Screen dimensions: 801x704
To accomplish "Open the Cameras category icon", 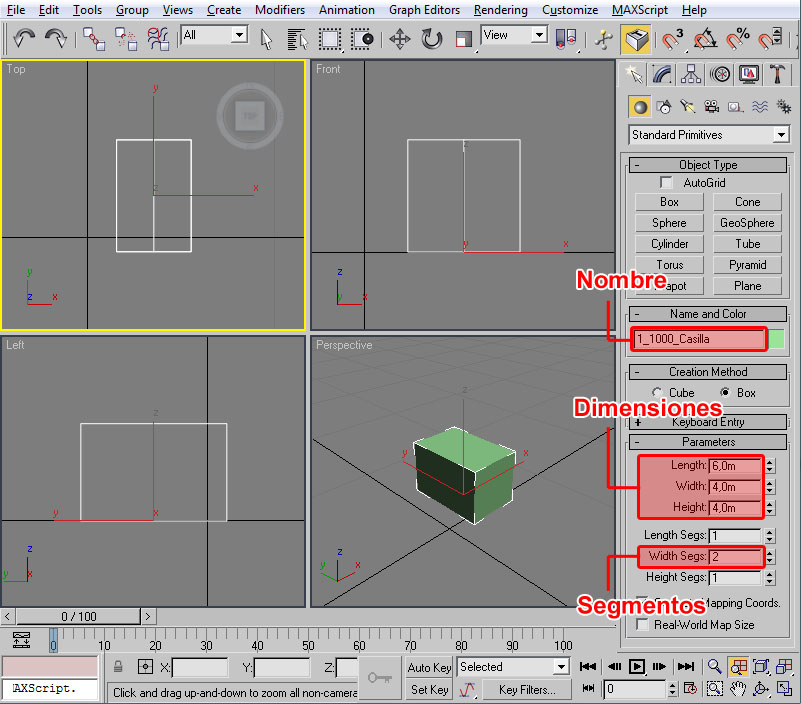I will (711, 106).
